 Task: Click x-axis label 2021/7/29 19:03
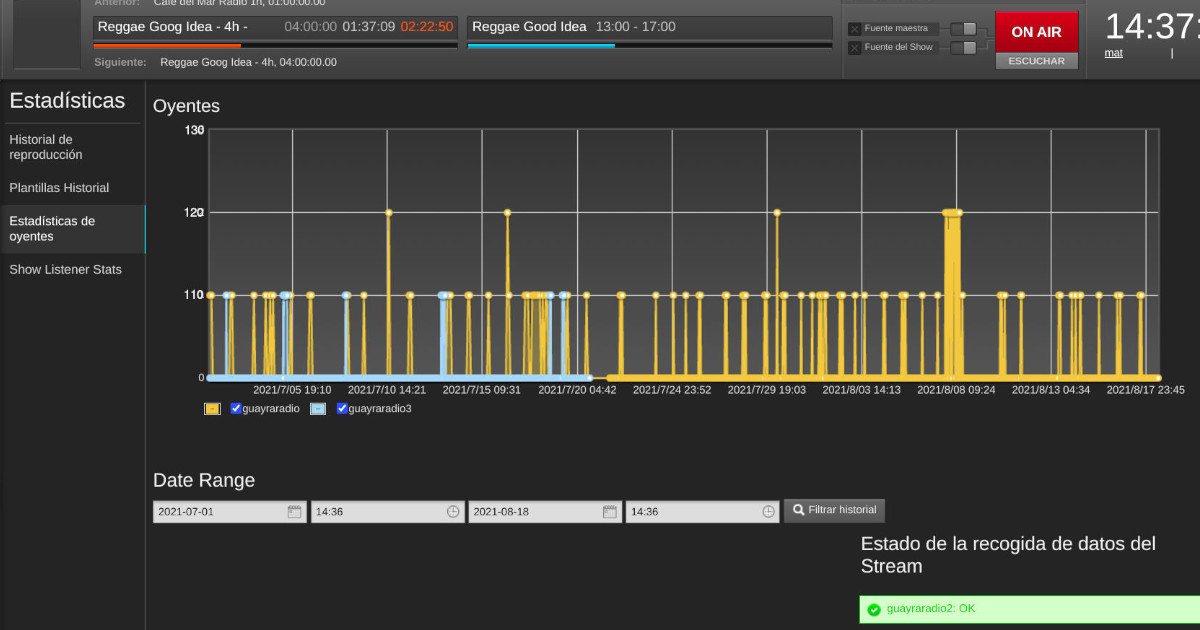[766, 390]
